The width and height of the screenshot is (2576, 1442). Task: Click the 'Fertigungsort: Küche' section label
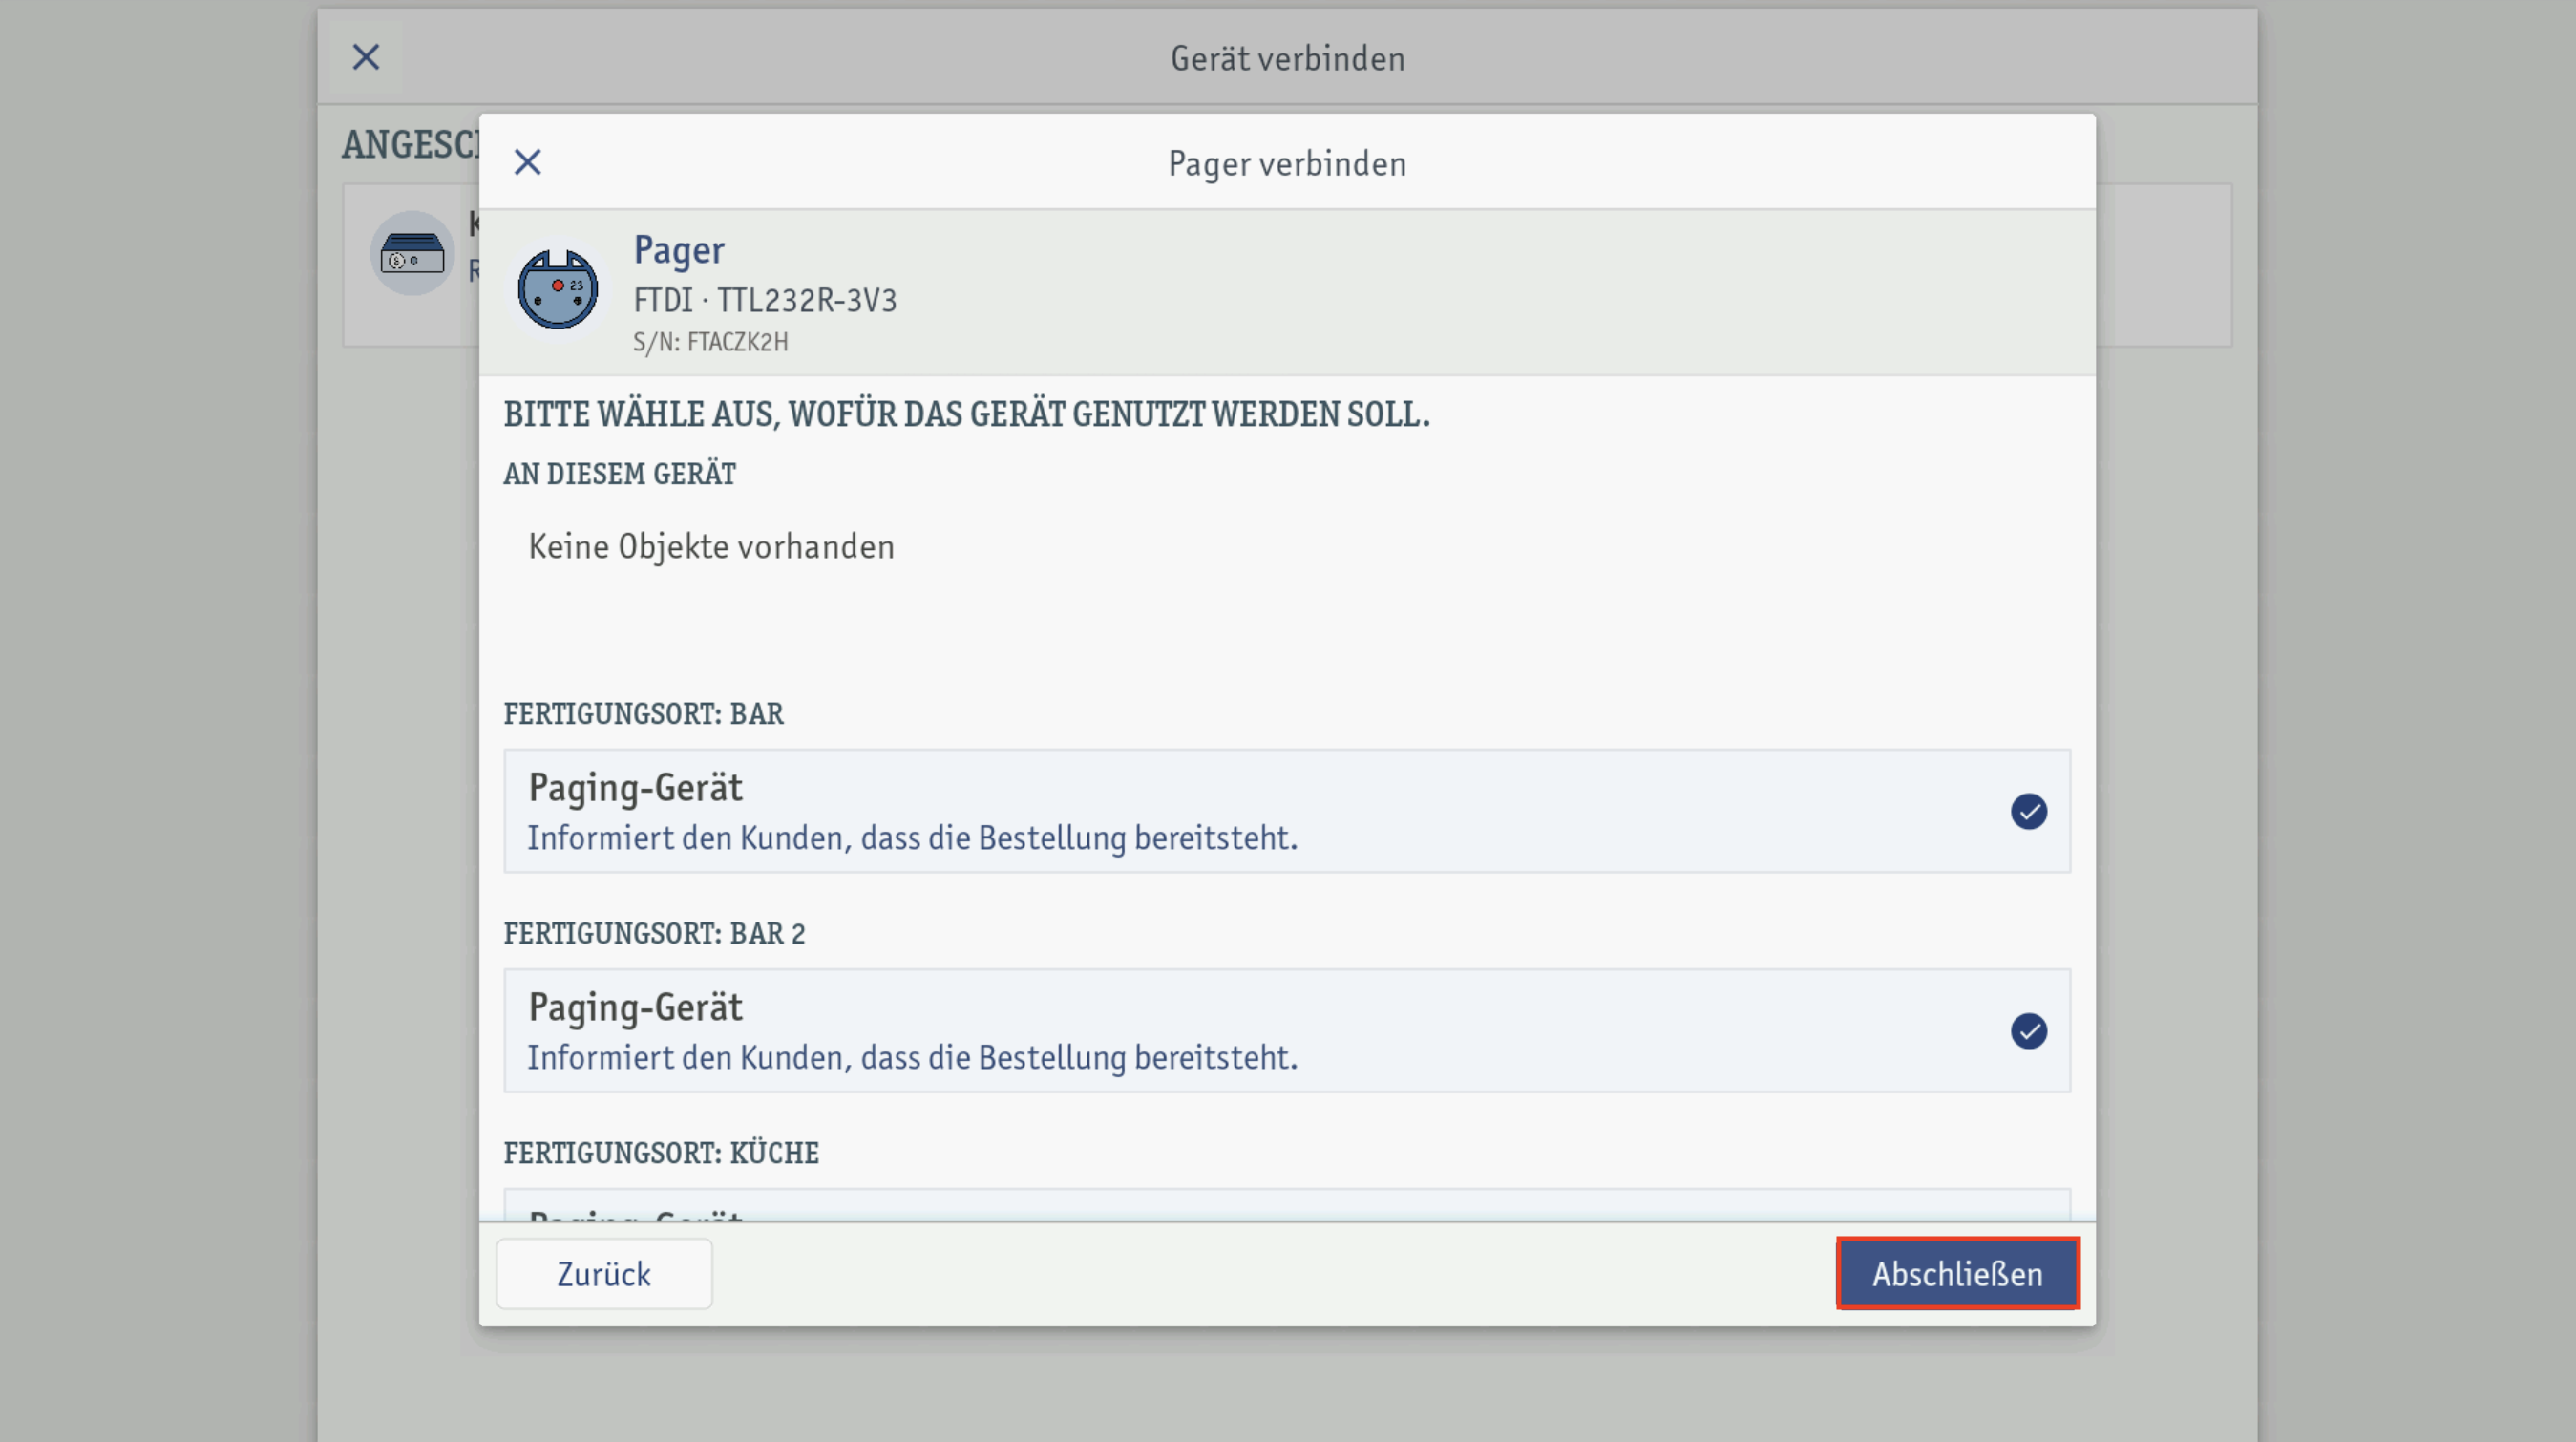[x=661, y=1153]
